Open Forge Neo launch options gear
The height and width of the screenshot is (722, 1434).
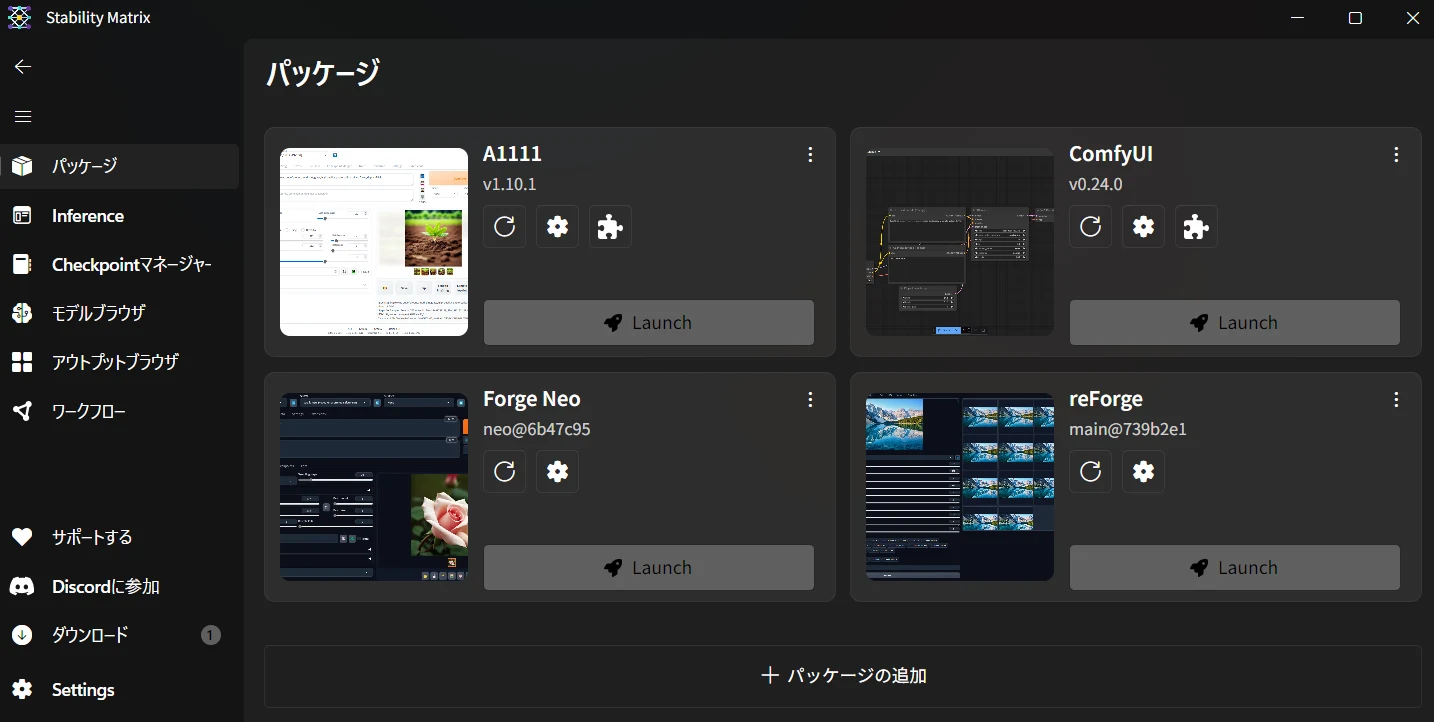558,471
